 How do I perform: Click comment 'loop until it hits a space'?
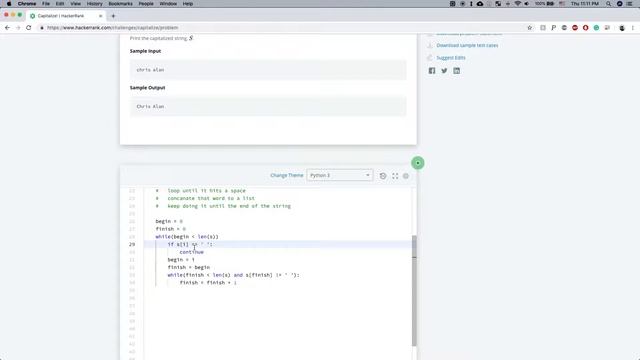tap(207, 191)
